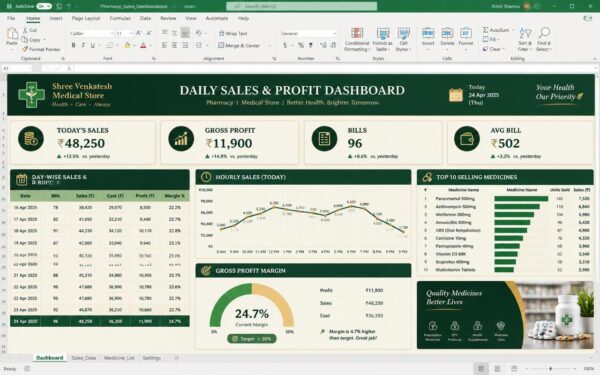Open the Medicine_List sheet tab

[x=119, y=358]
